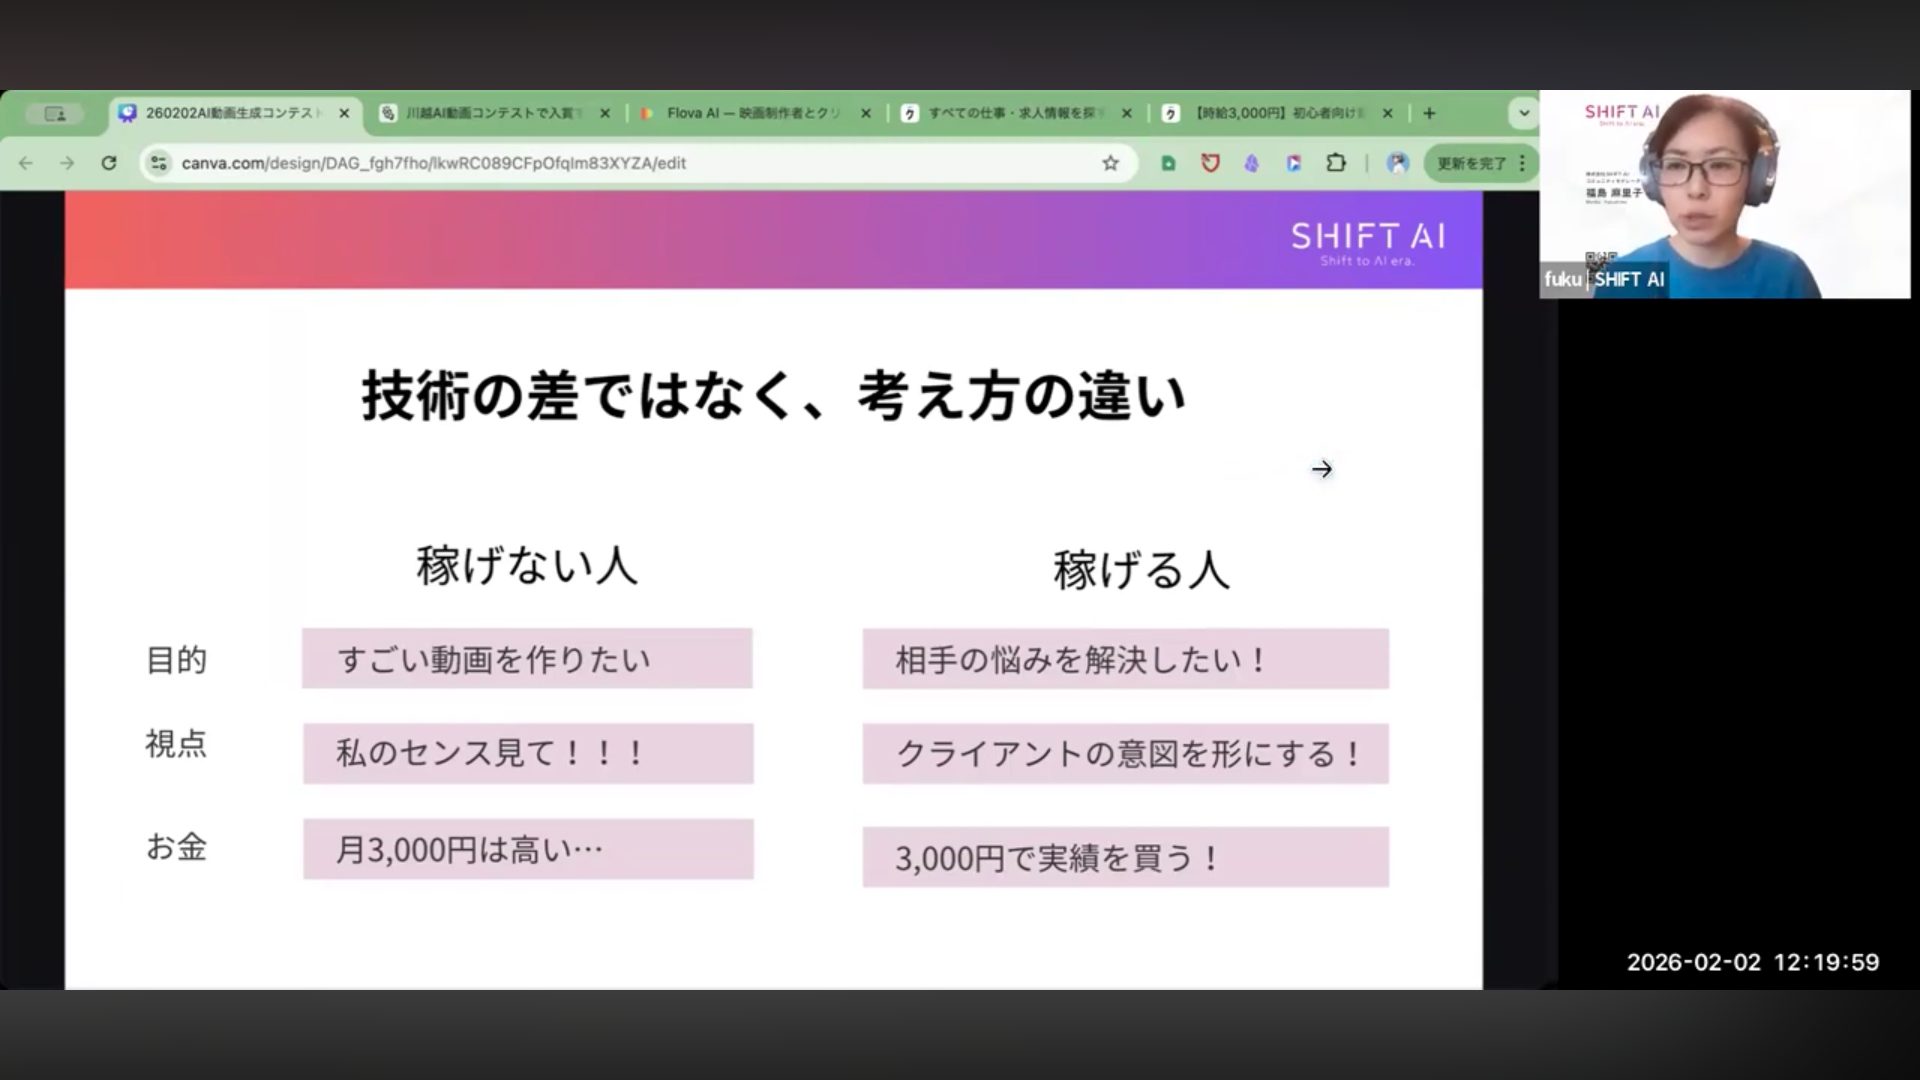
Task: Open the window tab-group button at far left
Action: point(55,114)
